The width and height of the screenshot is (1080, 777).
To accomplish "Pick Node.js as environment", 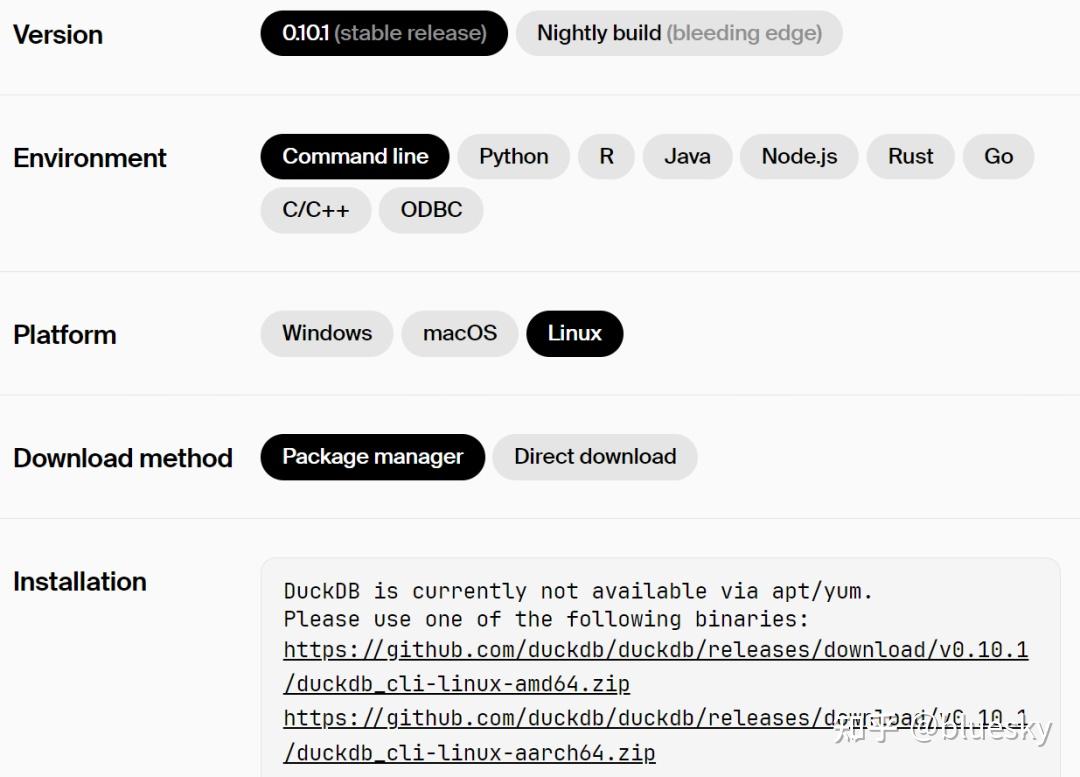I will 799,156.
